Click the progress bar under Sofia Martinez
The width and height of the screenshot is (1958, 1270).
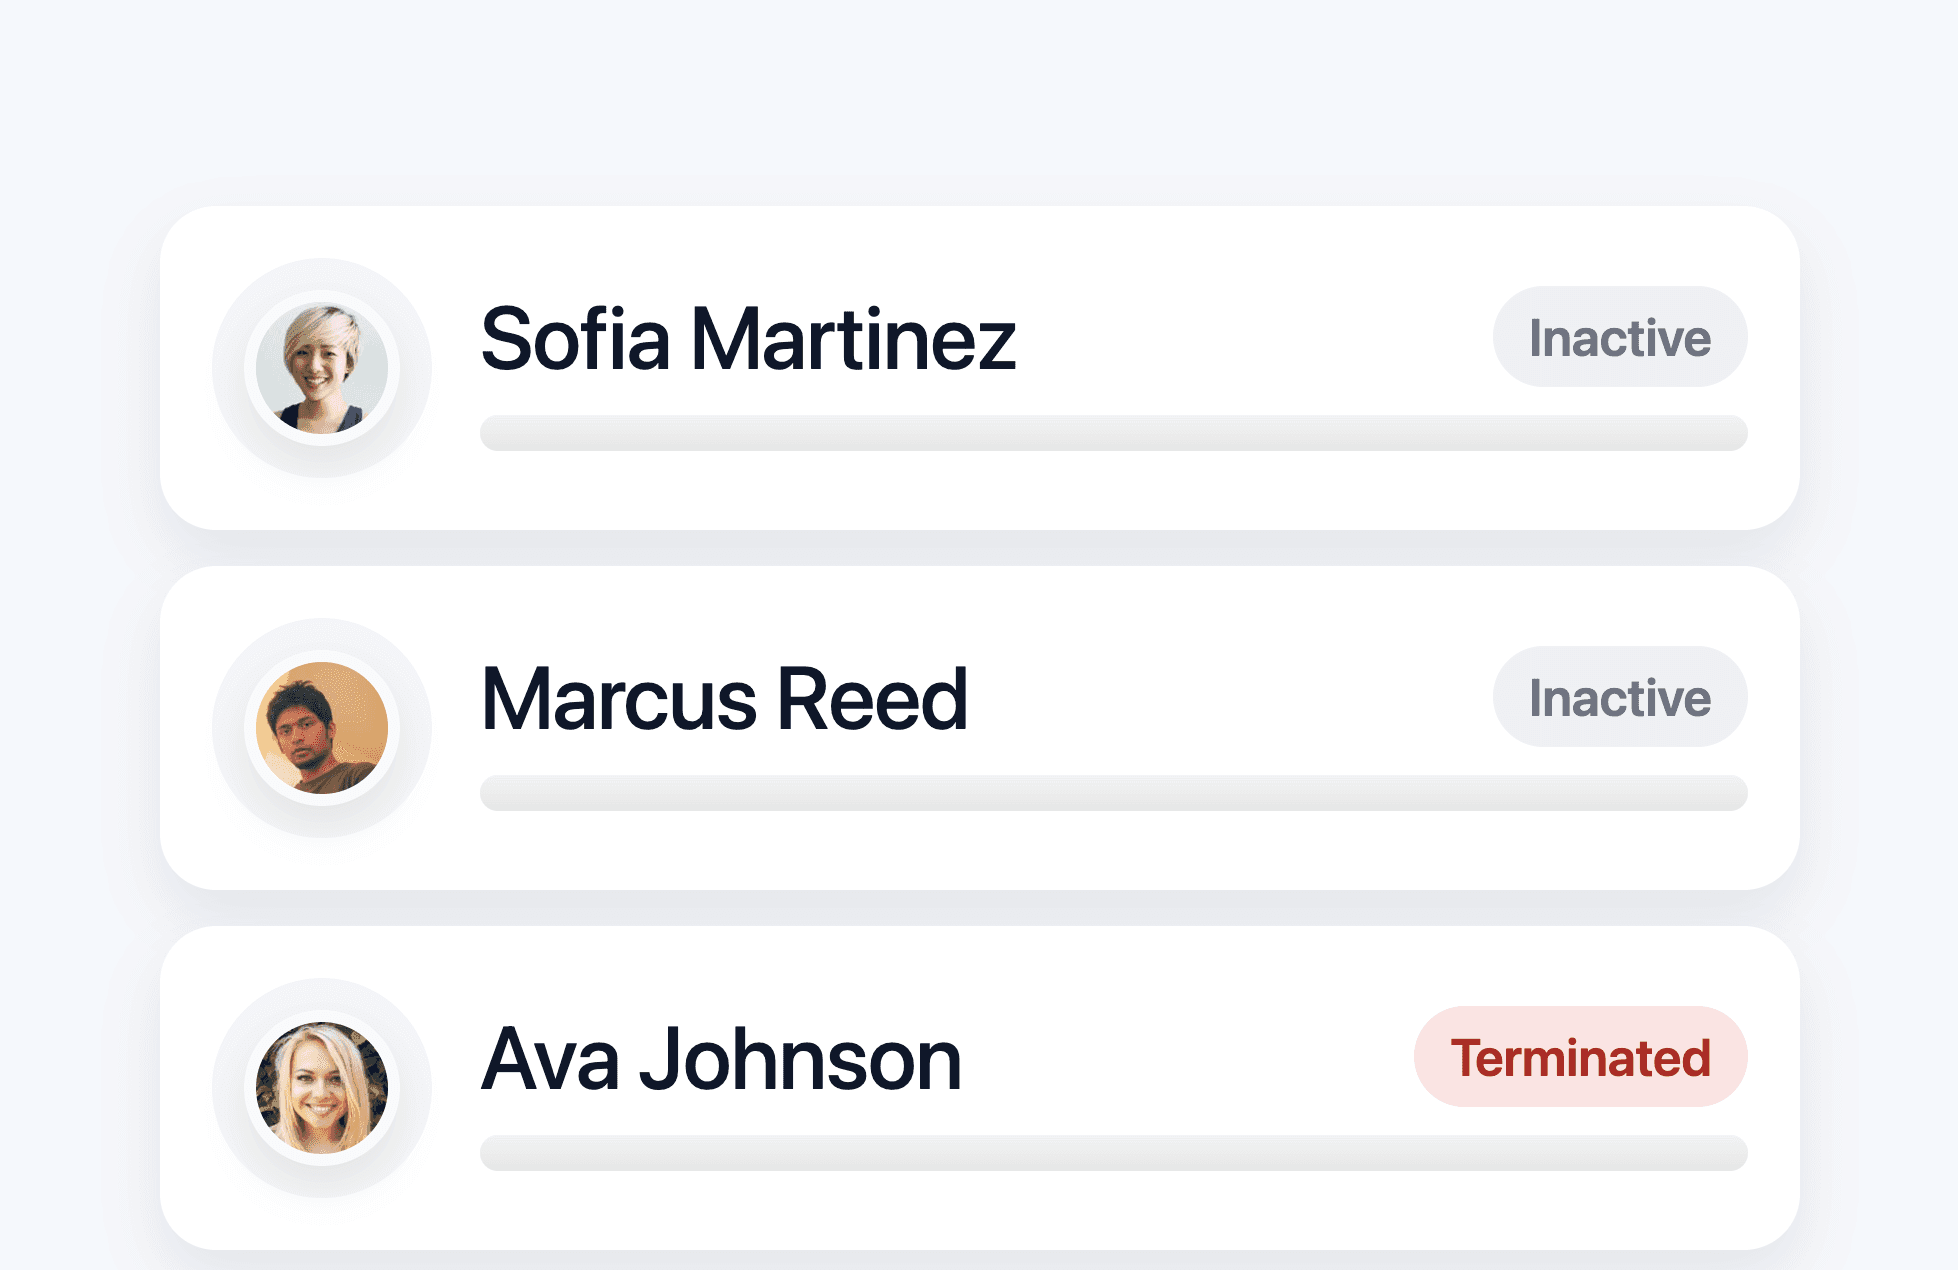click(x=1113, y=433)
